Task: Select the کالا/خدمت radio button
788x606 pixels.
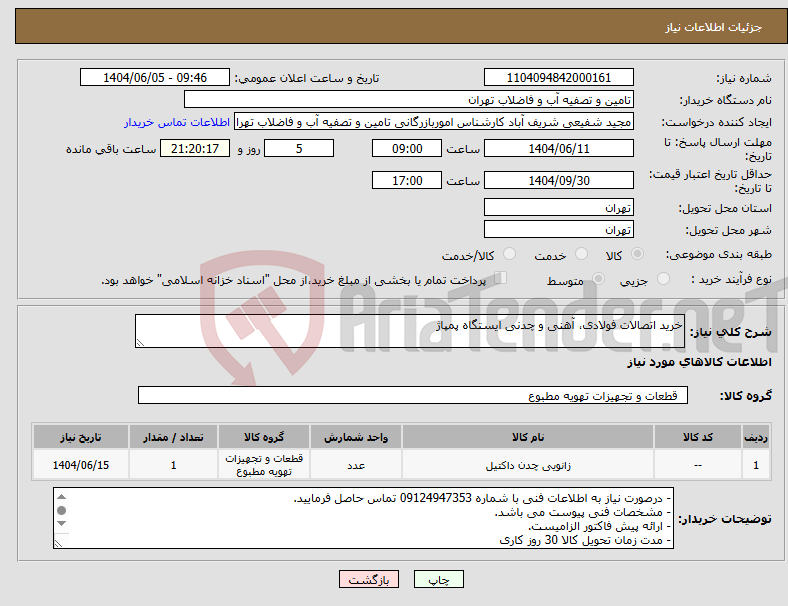Action: [510, 254]
